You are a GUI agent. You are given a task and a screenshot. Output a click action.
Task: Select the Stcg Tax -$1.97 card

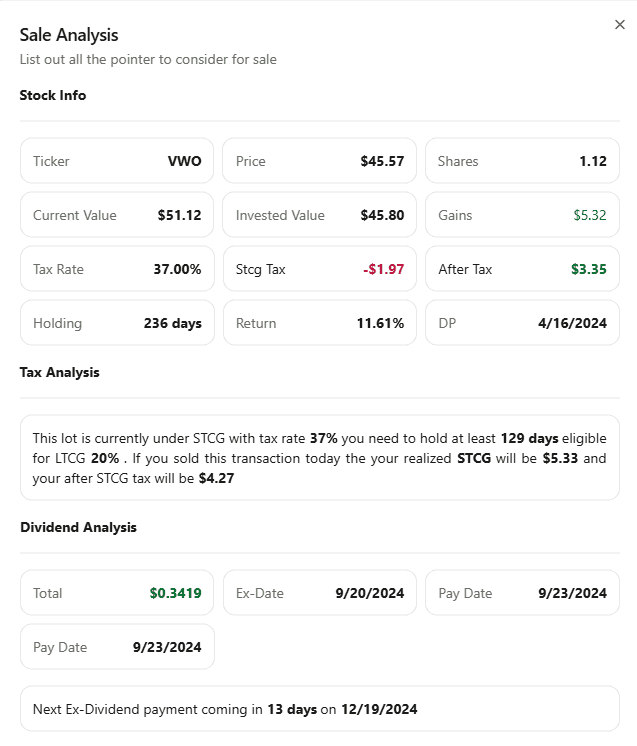tap(320, 269)
